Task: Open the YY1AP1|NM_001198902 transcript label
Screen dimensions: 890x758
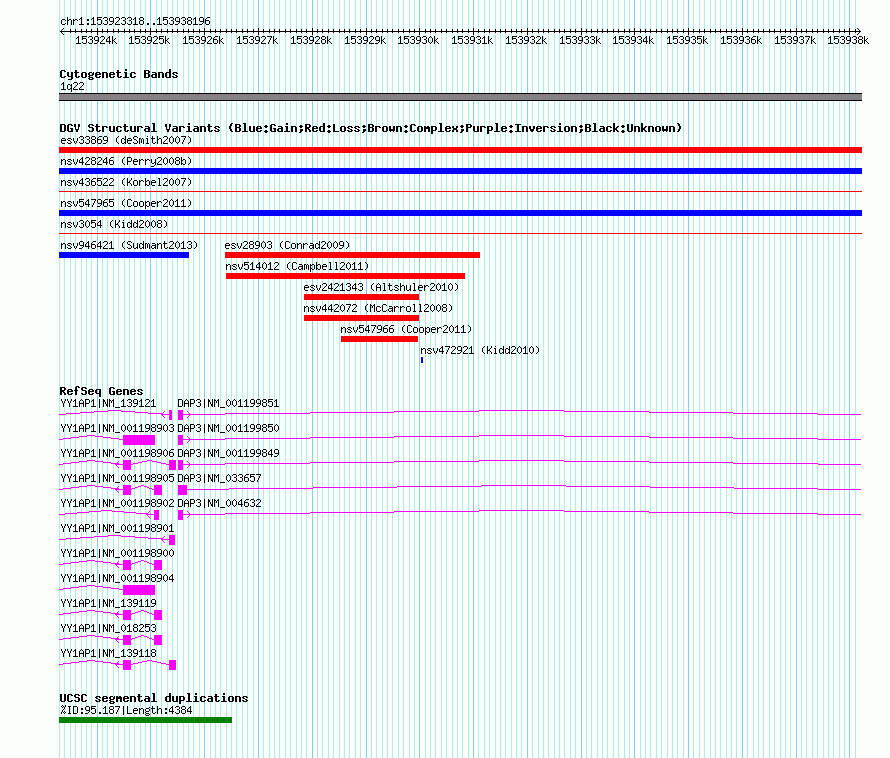Action: click(x=117, y=503)
